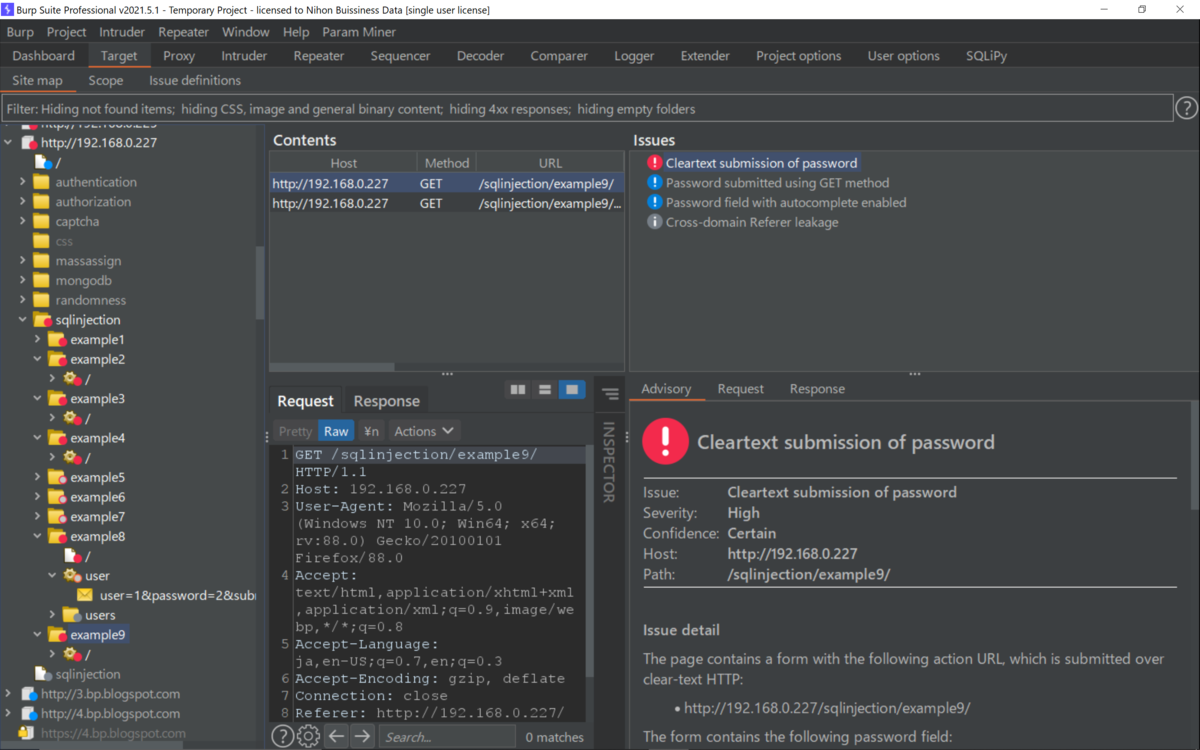Click the blue icon for Password field autocomplete issue

pos(654,202)
